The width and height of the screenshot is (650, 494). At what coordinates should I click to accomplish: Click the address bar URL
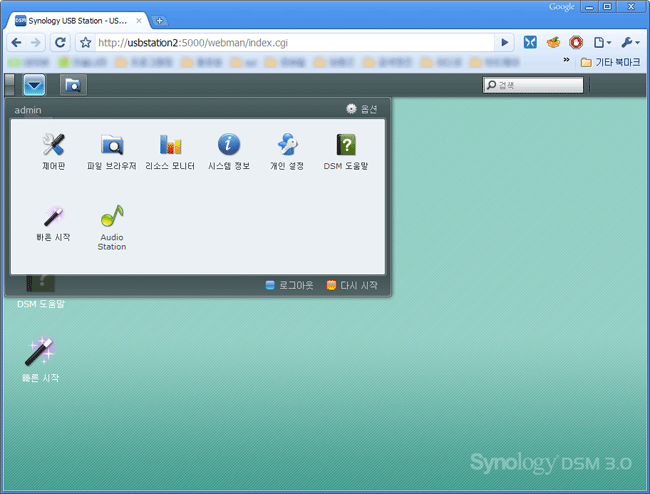click(193, 43)
